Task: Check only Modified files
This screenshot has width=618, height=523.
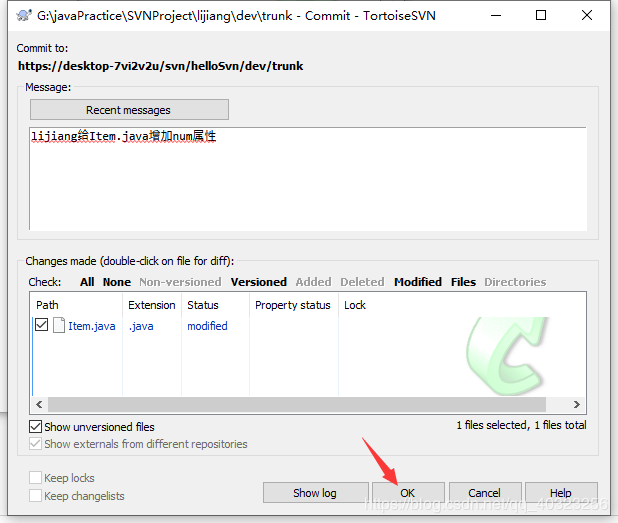Action: [417, 282]
